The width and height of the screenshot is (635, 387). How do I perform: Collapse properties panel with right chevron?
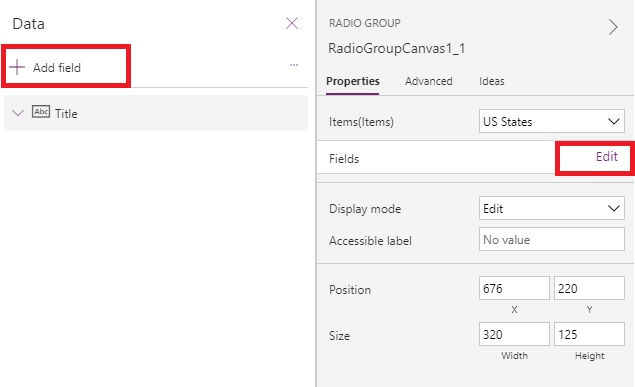pos(613,27)
